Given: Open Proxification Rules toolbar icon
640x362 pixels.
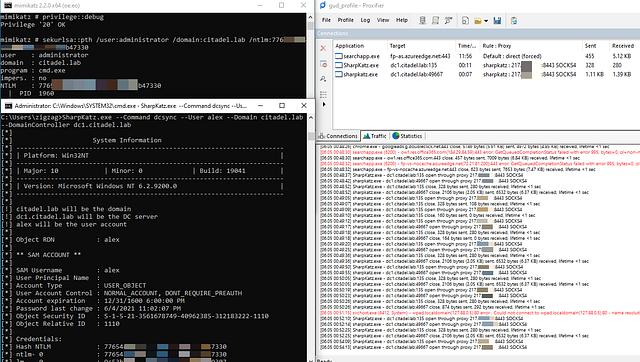Looking at the screenshot, I should coord(436,20).
